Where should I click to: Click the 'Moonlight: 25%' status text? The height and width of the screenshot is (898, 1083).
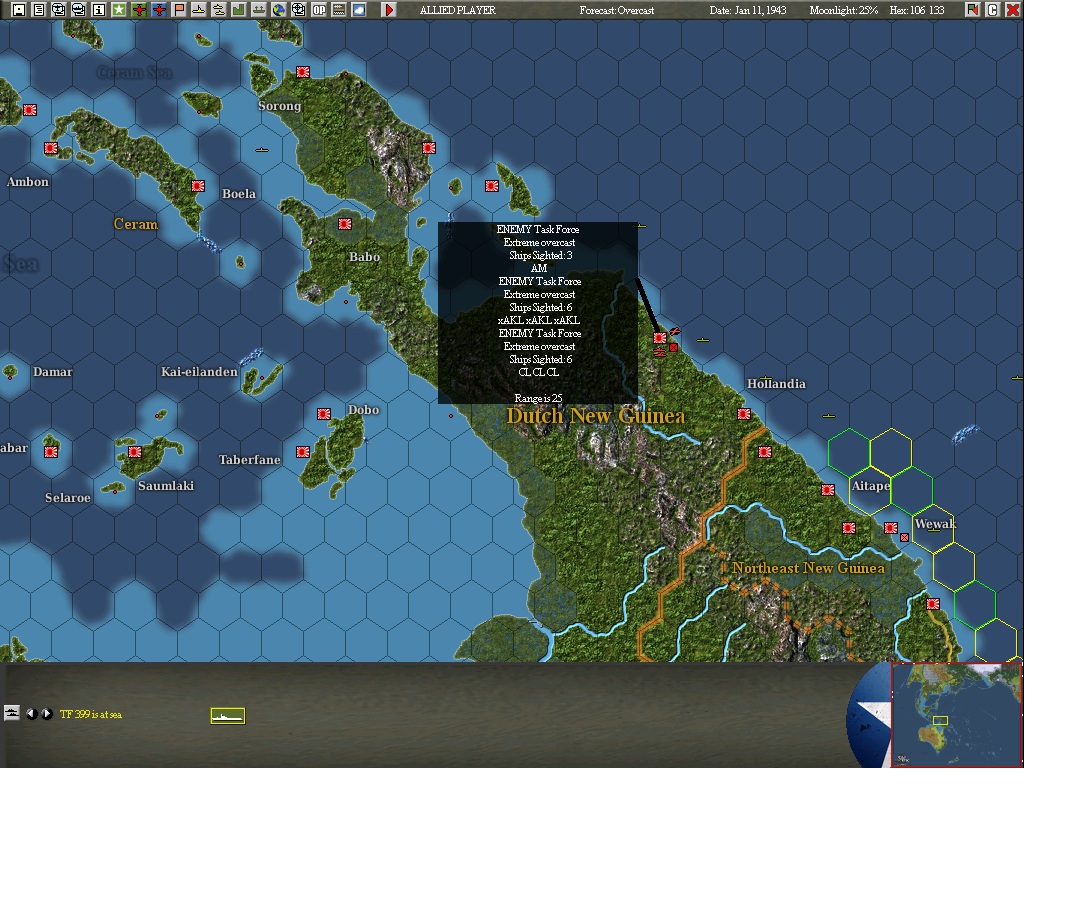point(844,10)
